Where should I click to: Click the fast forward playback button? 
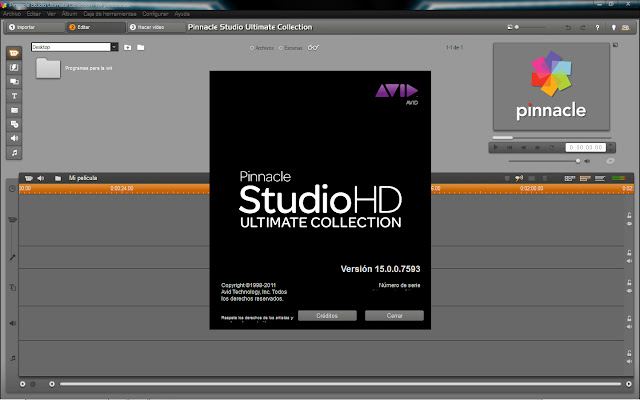click(538, 147)
